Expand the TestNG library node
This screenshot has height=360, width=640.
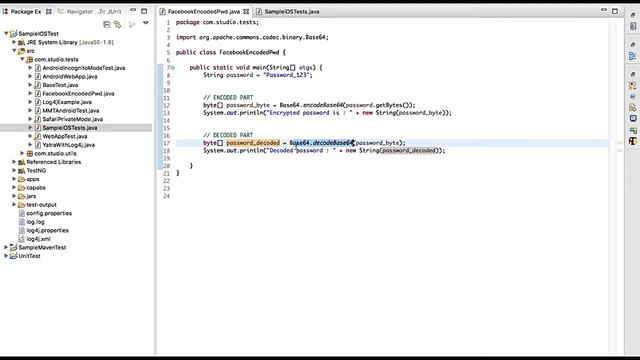point(14,170)
